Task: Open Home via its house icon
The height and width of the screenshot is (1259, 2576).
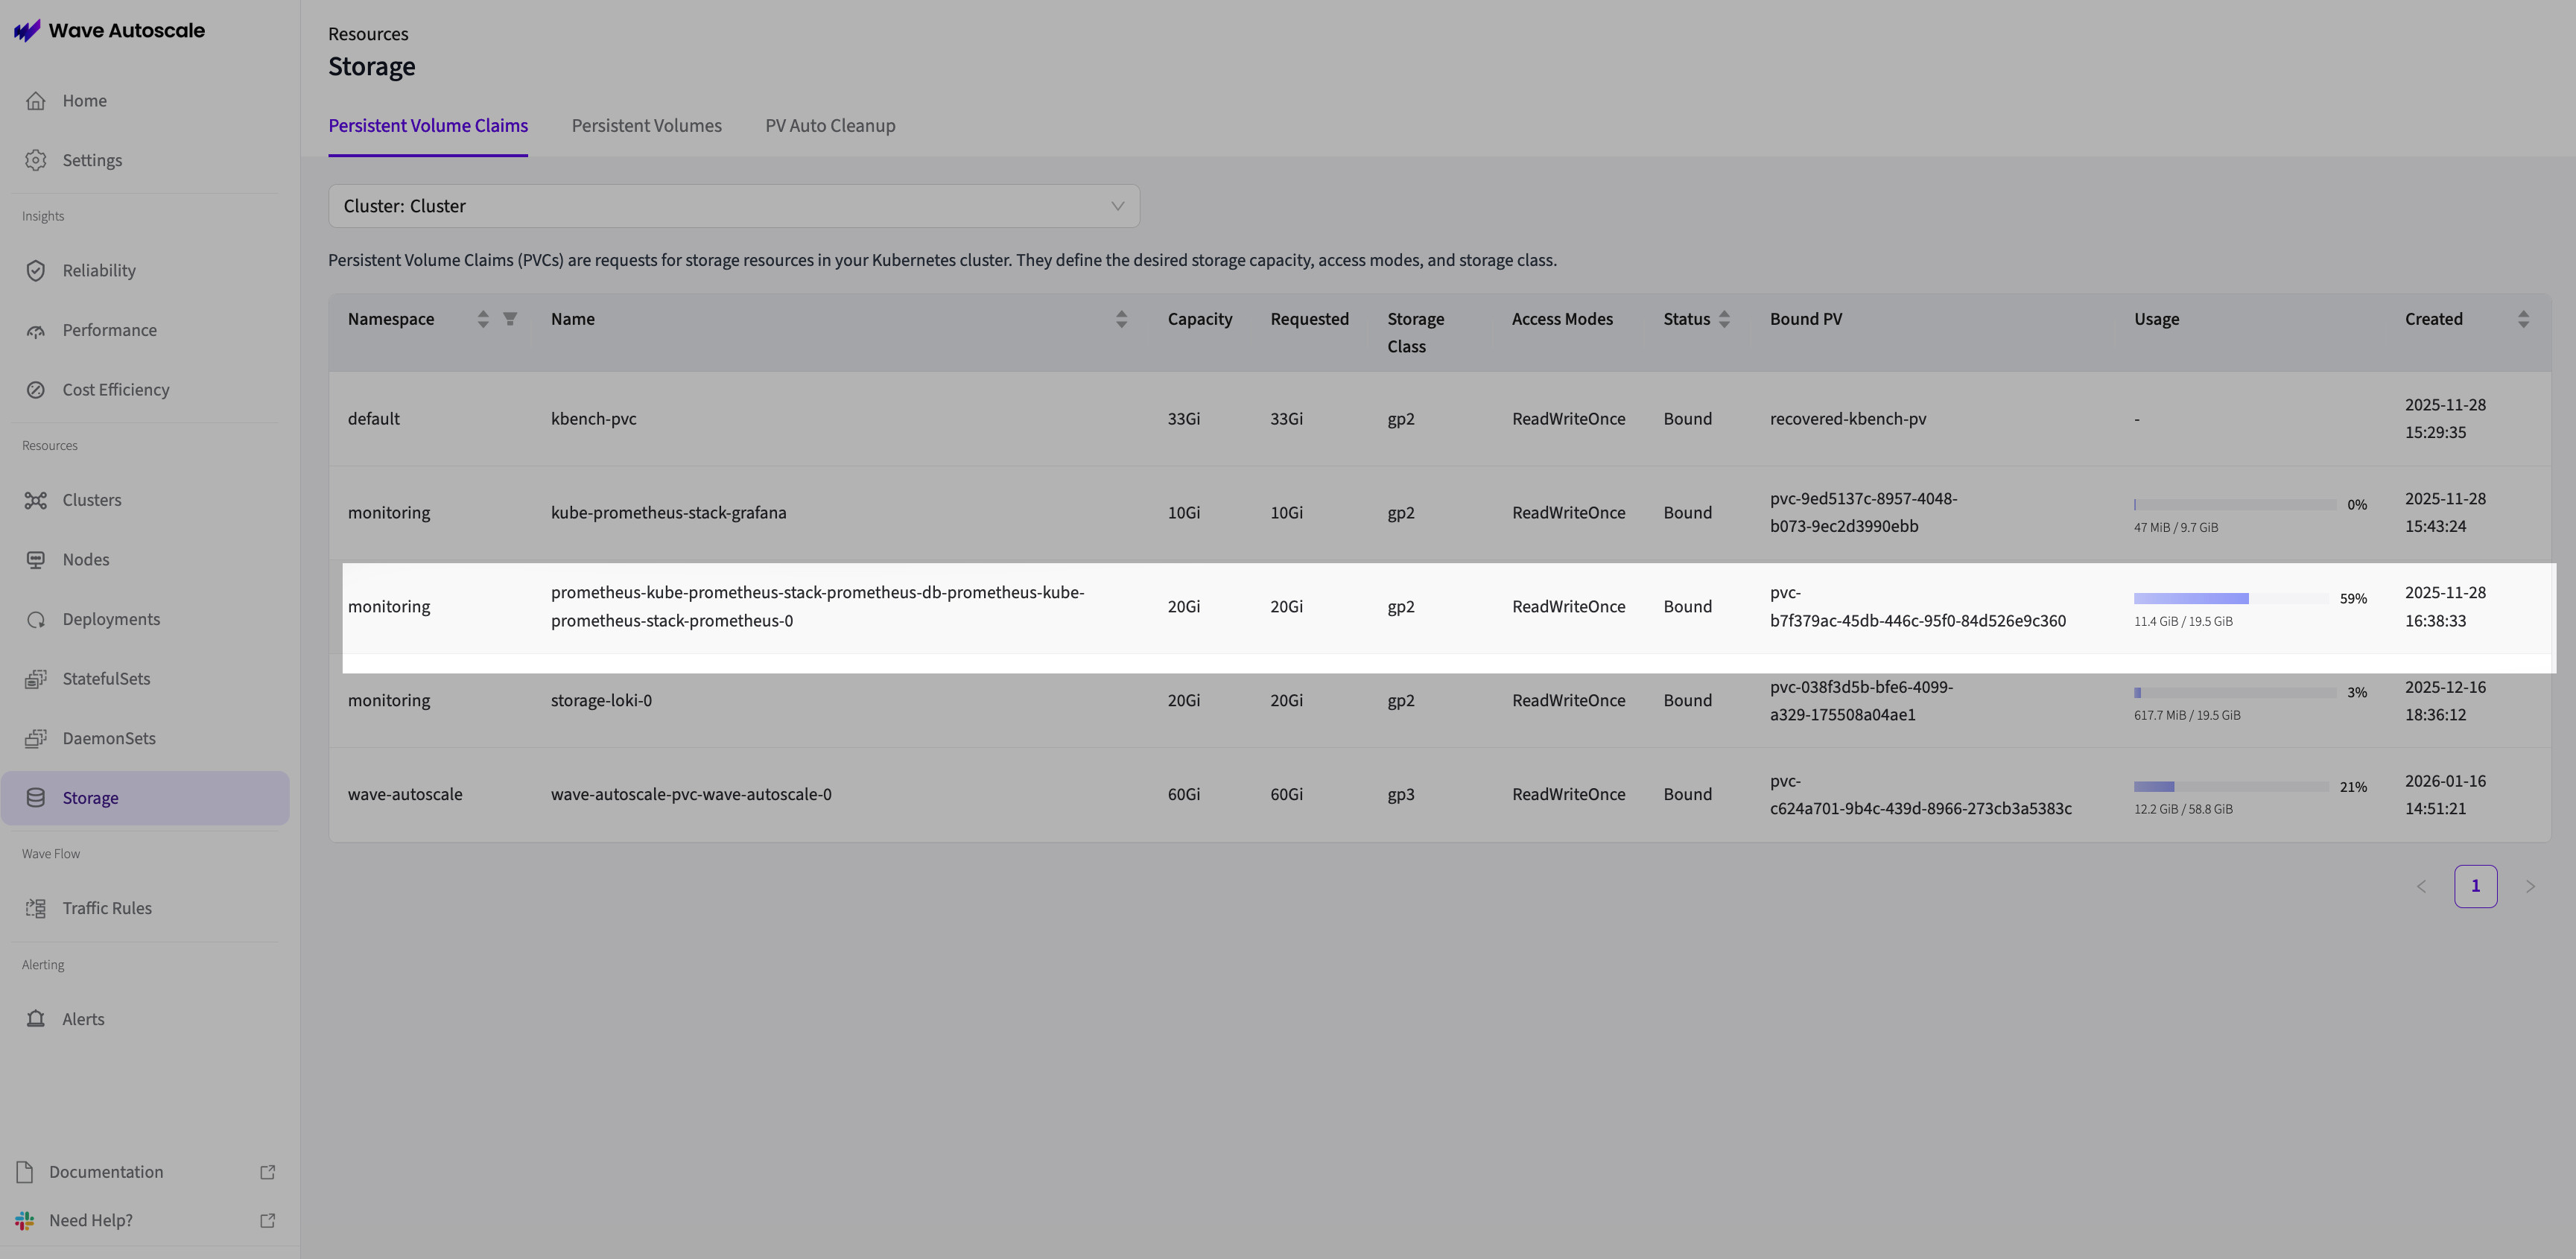Action: coord(36,101)
